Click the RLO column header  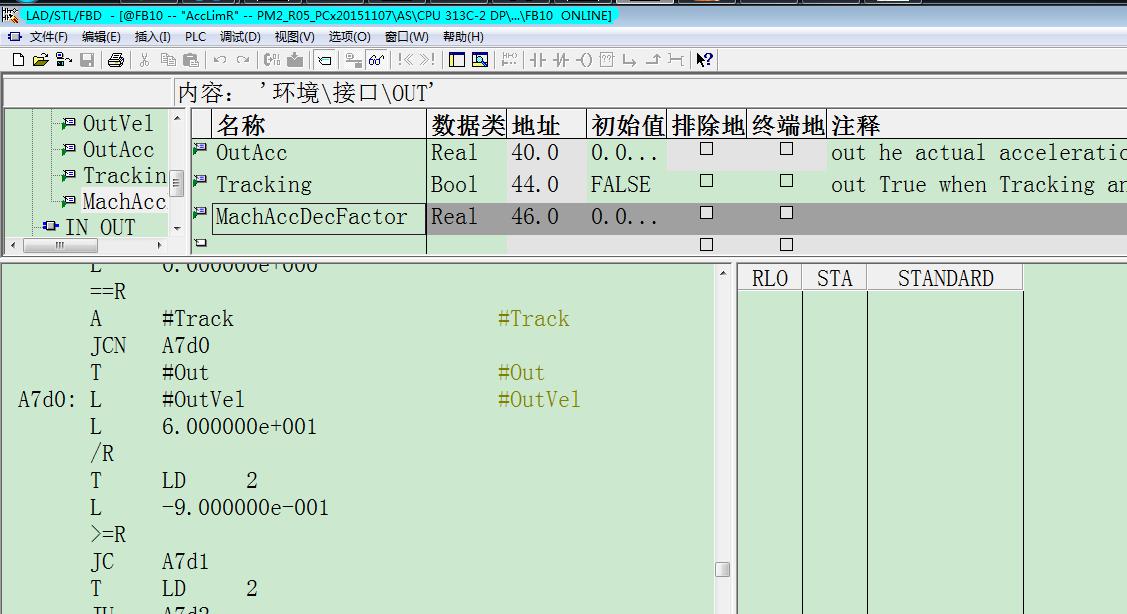(770, 278)
